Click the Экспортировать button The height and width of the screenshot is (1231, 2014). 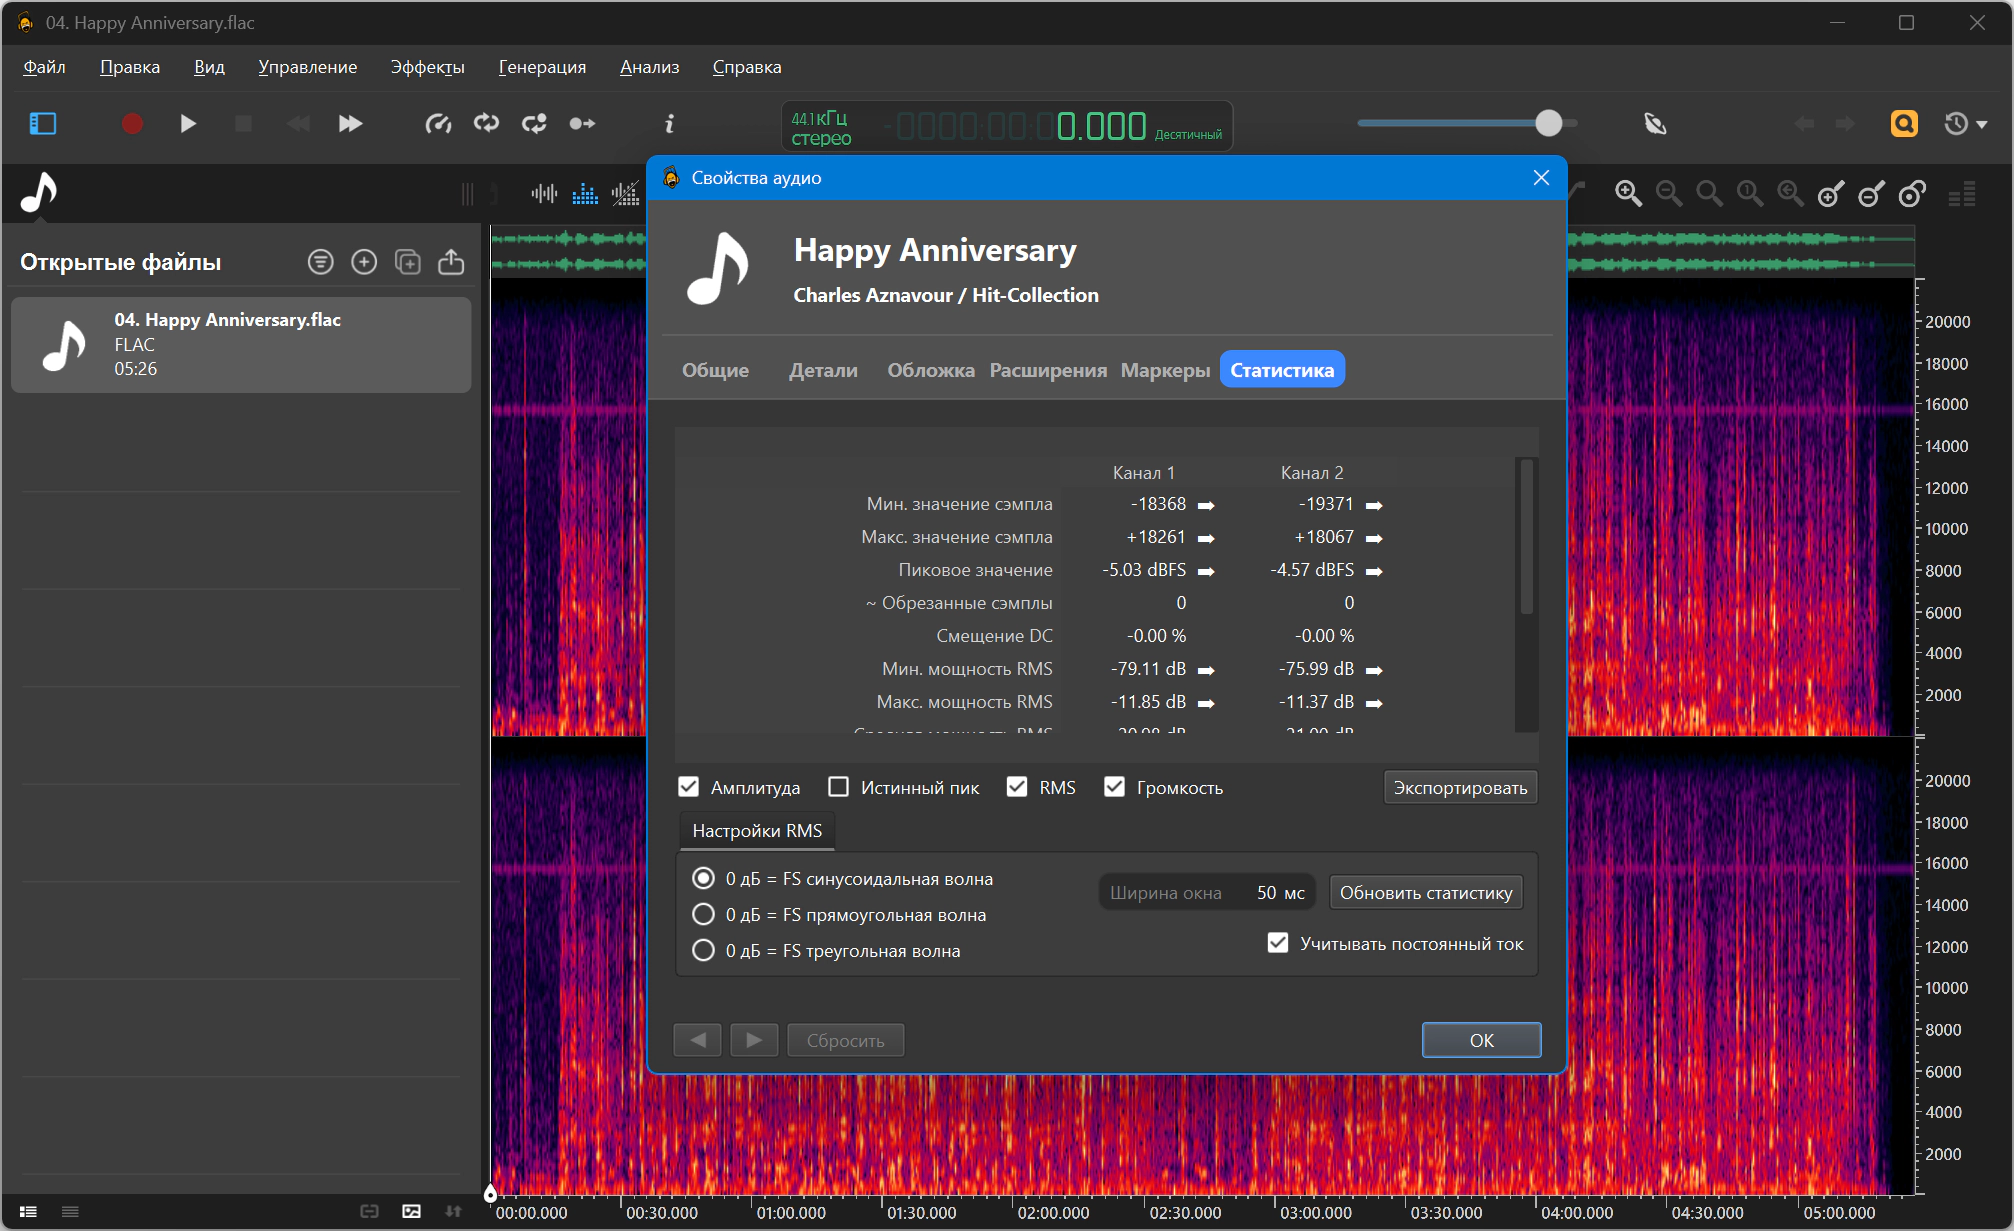click(1460, 787)
